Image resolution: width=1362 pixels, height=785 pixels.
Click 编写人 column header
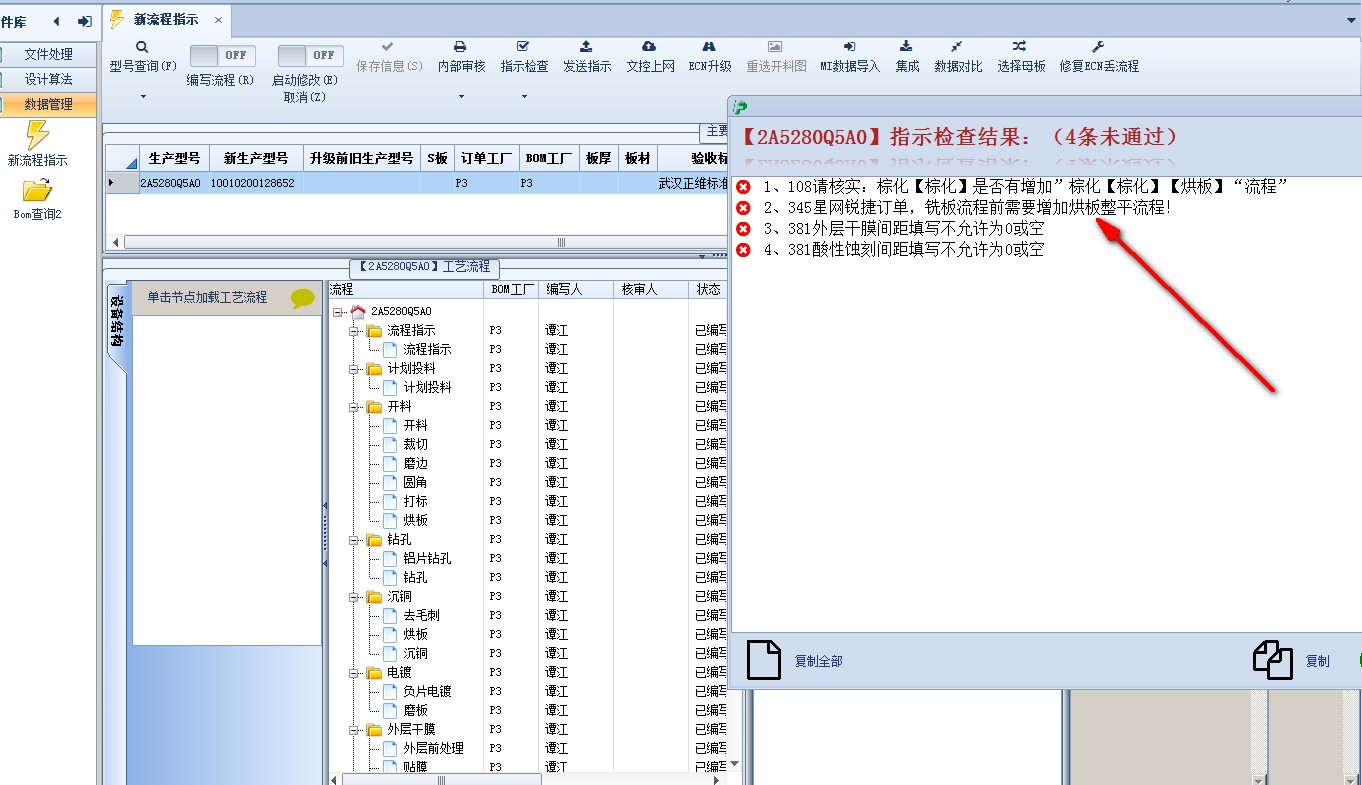575,289
